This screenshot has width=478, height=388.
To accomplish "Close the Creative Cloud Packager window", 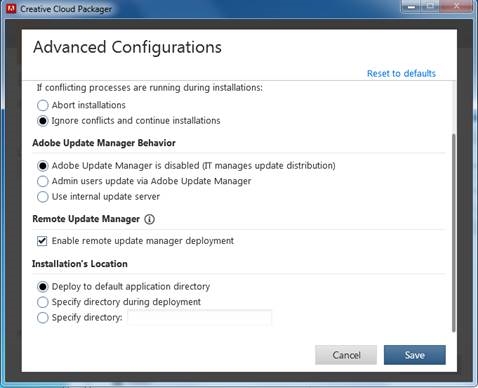I will point(457,6).
